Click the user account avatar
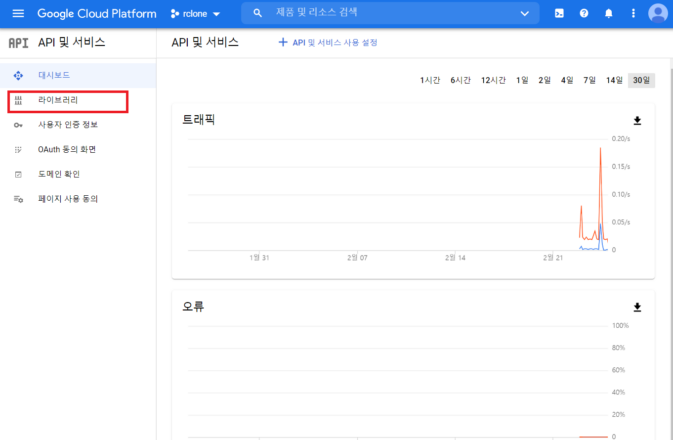Viewport: 673px width, 440px height. tap(657, 13)
